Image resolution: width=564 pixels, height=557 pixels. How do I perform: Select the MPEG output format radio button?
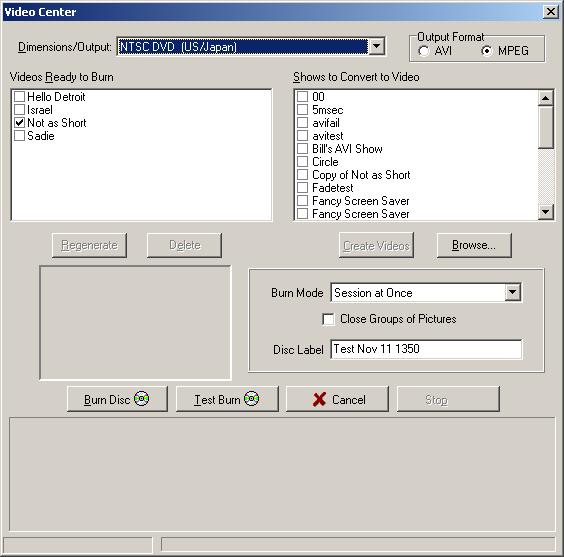coord(487,51)
